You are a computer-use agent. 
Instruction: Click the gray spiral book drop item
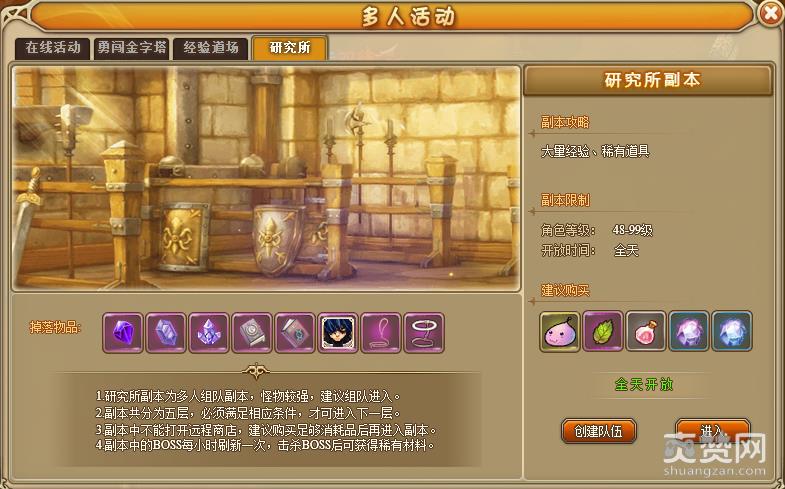[252, 333]
